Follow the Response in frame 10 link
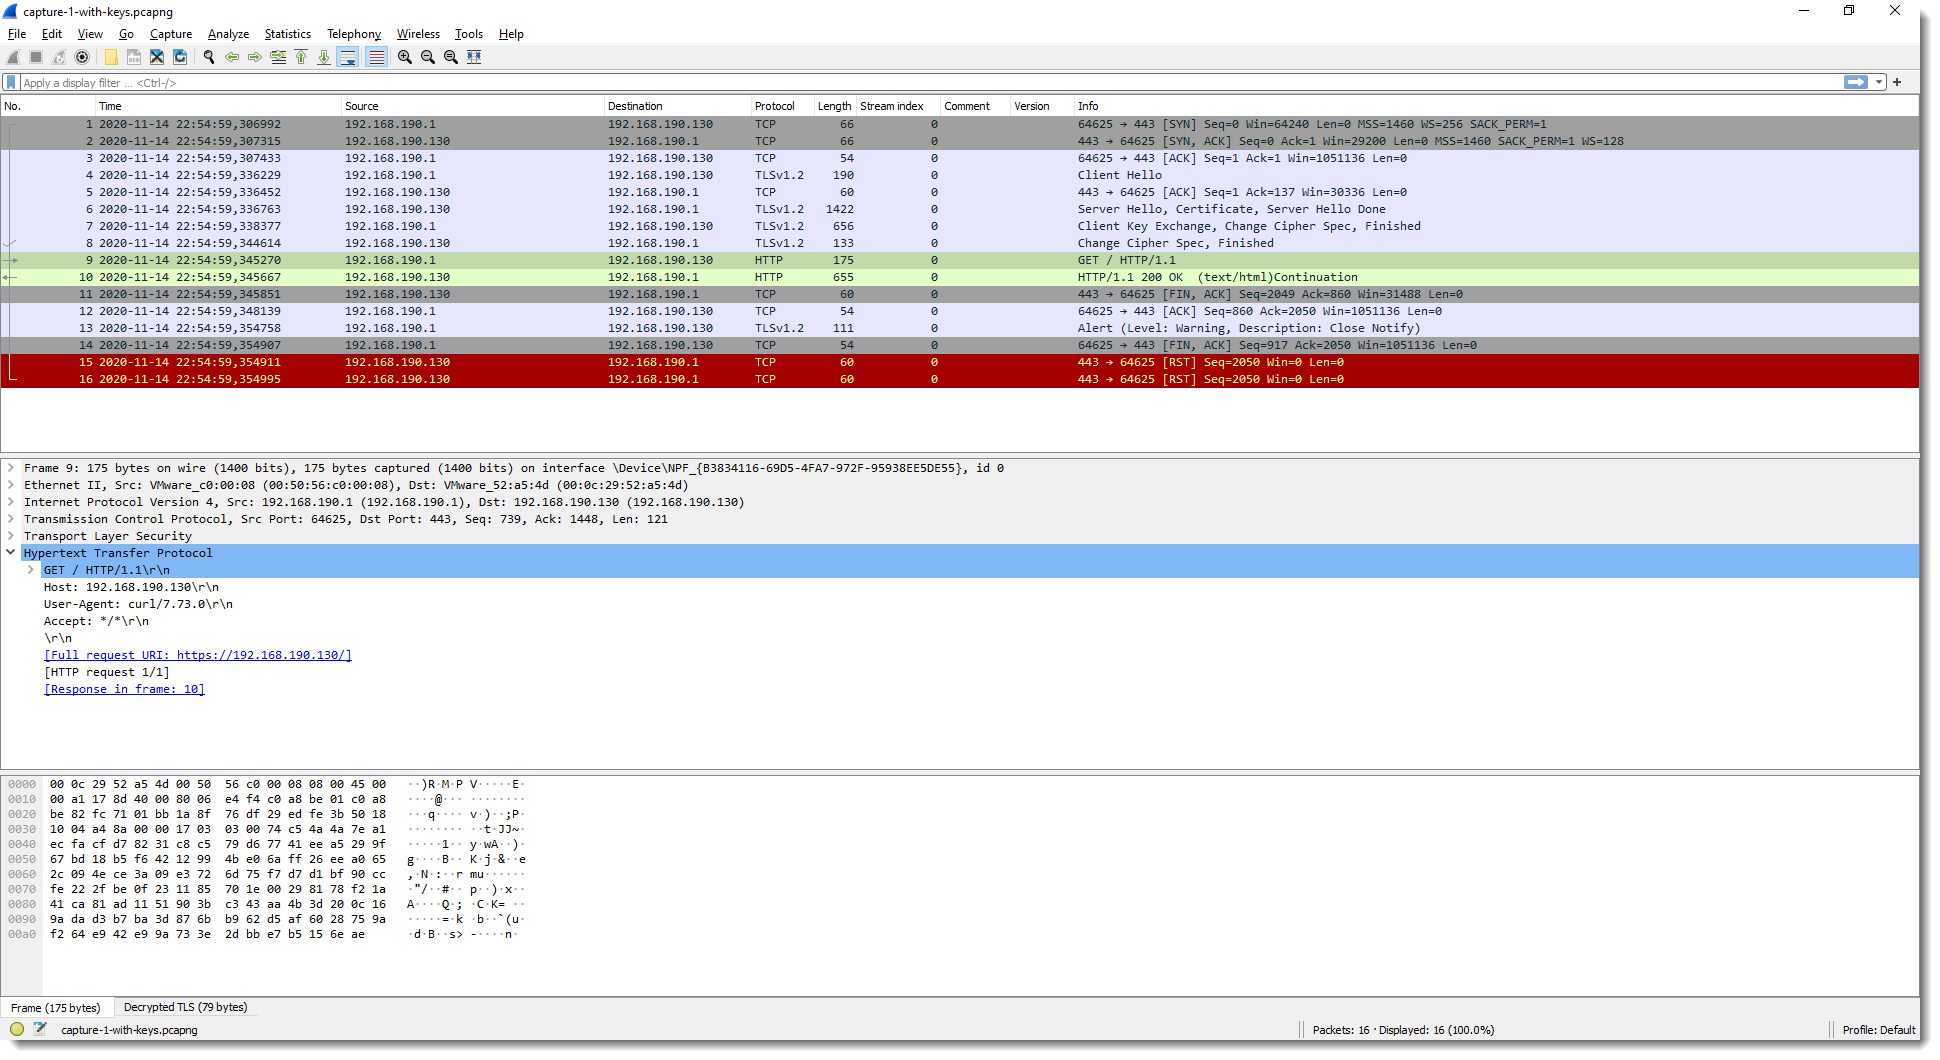This screenshot has width=1940, height=1060. point(124,689)
